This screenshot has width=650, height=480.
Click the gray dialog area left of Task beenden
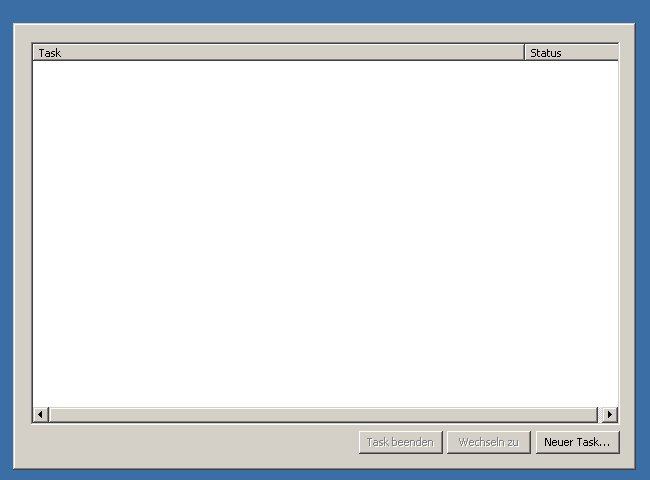click(x=187, y=442)
